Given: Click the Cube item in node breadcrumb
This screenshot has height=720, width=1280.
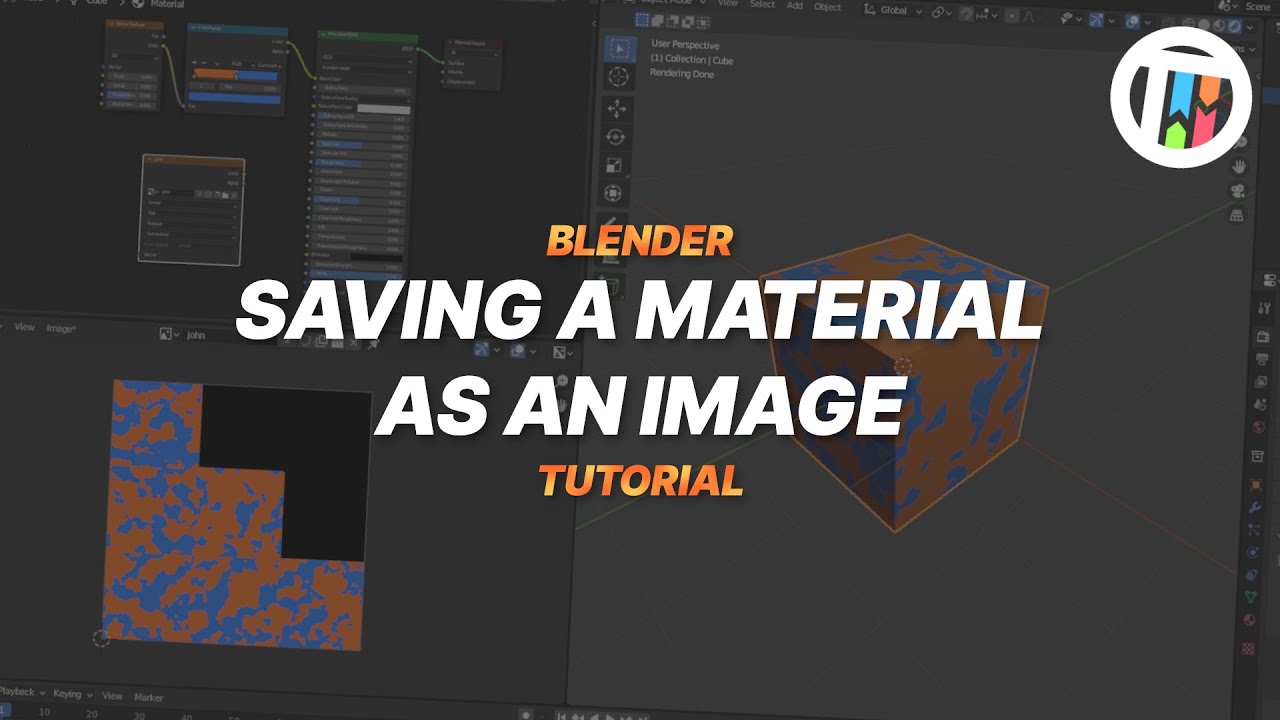Looking at the screenshot, I should 97,3.
